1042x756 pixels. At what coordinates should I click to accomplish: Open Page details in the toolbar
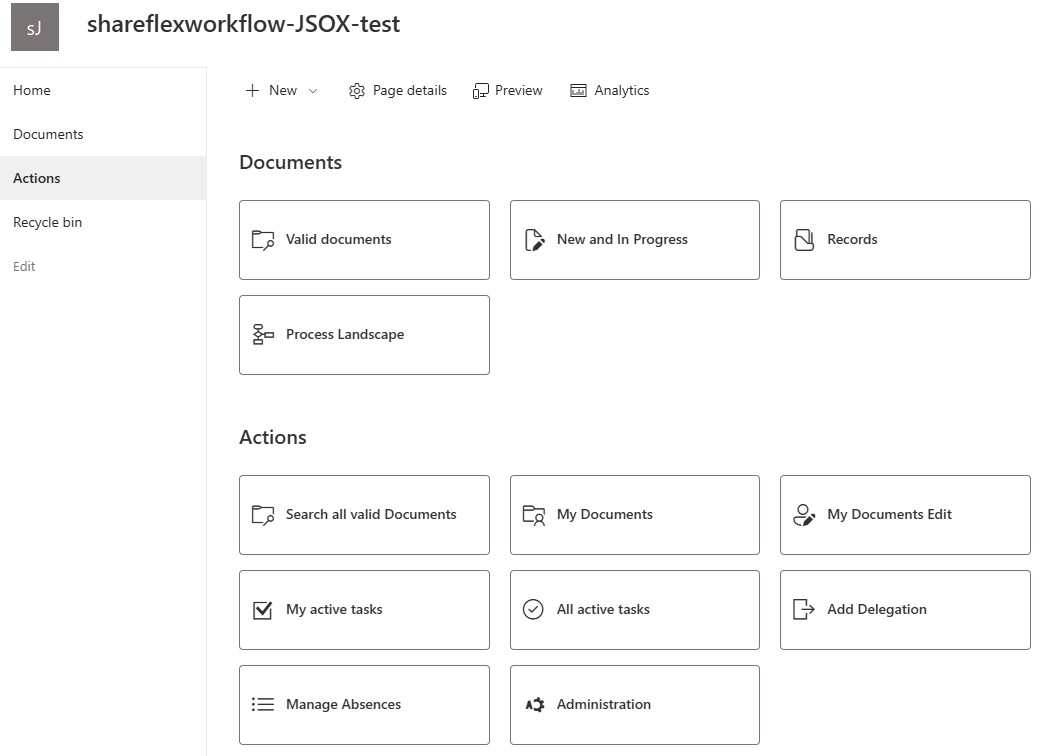[398, 91]
